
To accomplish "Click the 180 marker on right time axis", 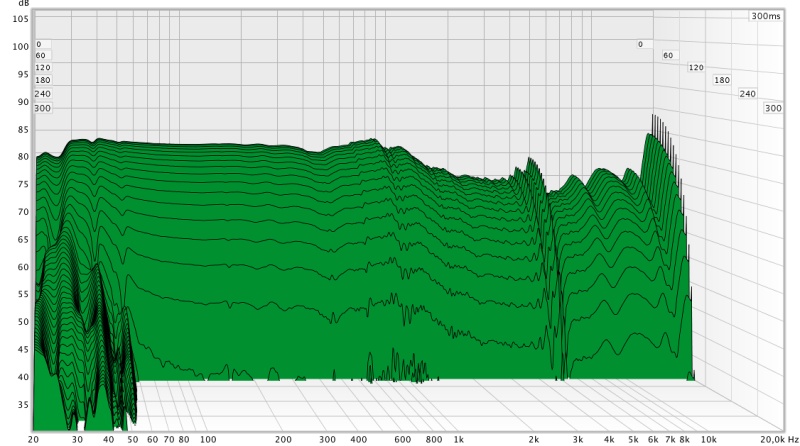I will (x=721, y=80).
